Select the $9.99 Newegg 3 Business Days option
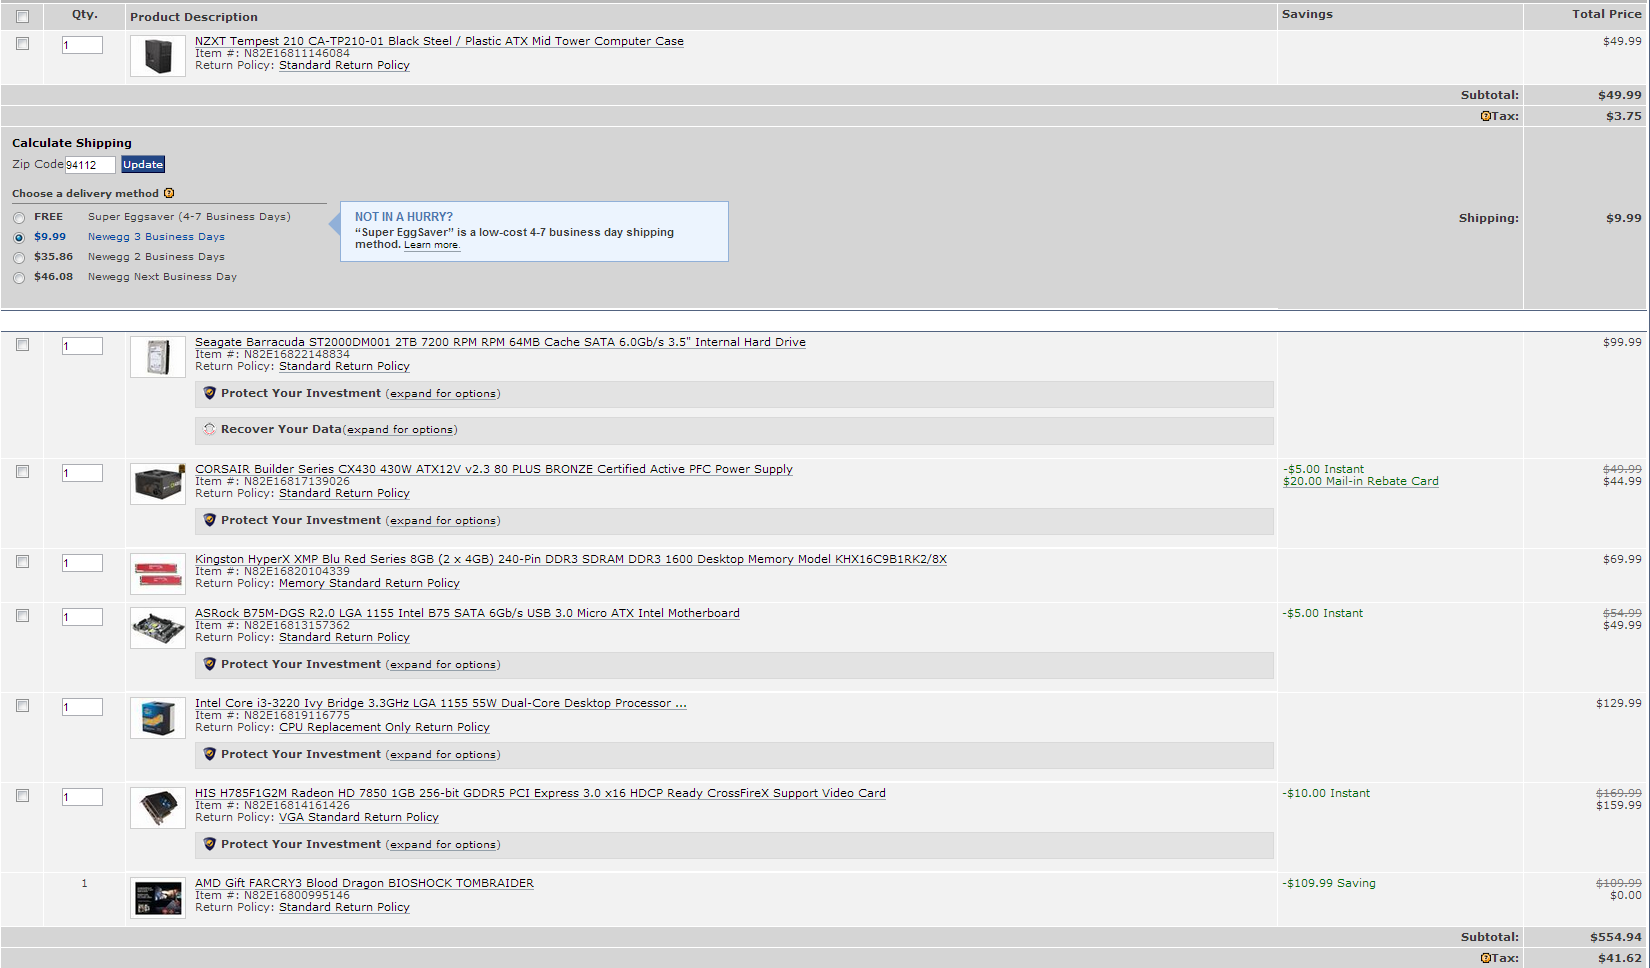This screenshot has height=968, width=1650. 19,238
